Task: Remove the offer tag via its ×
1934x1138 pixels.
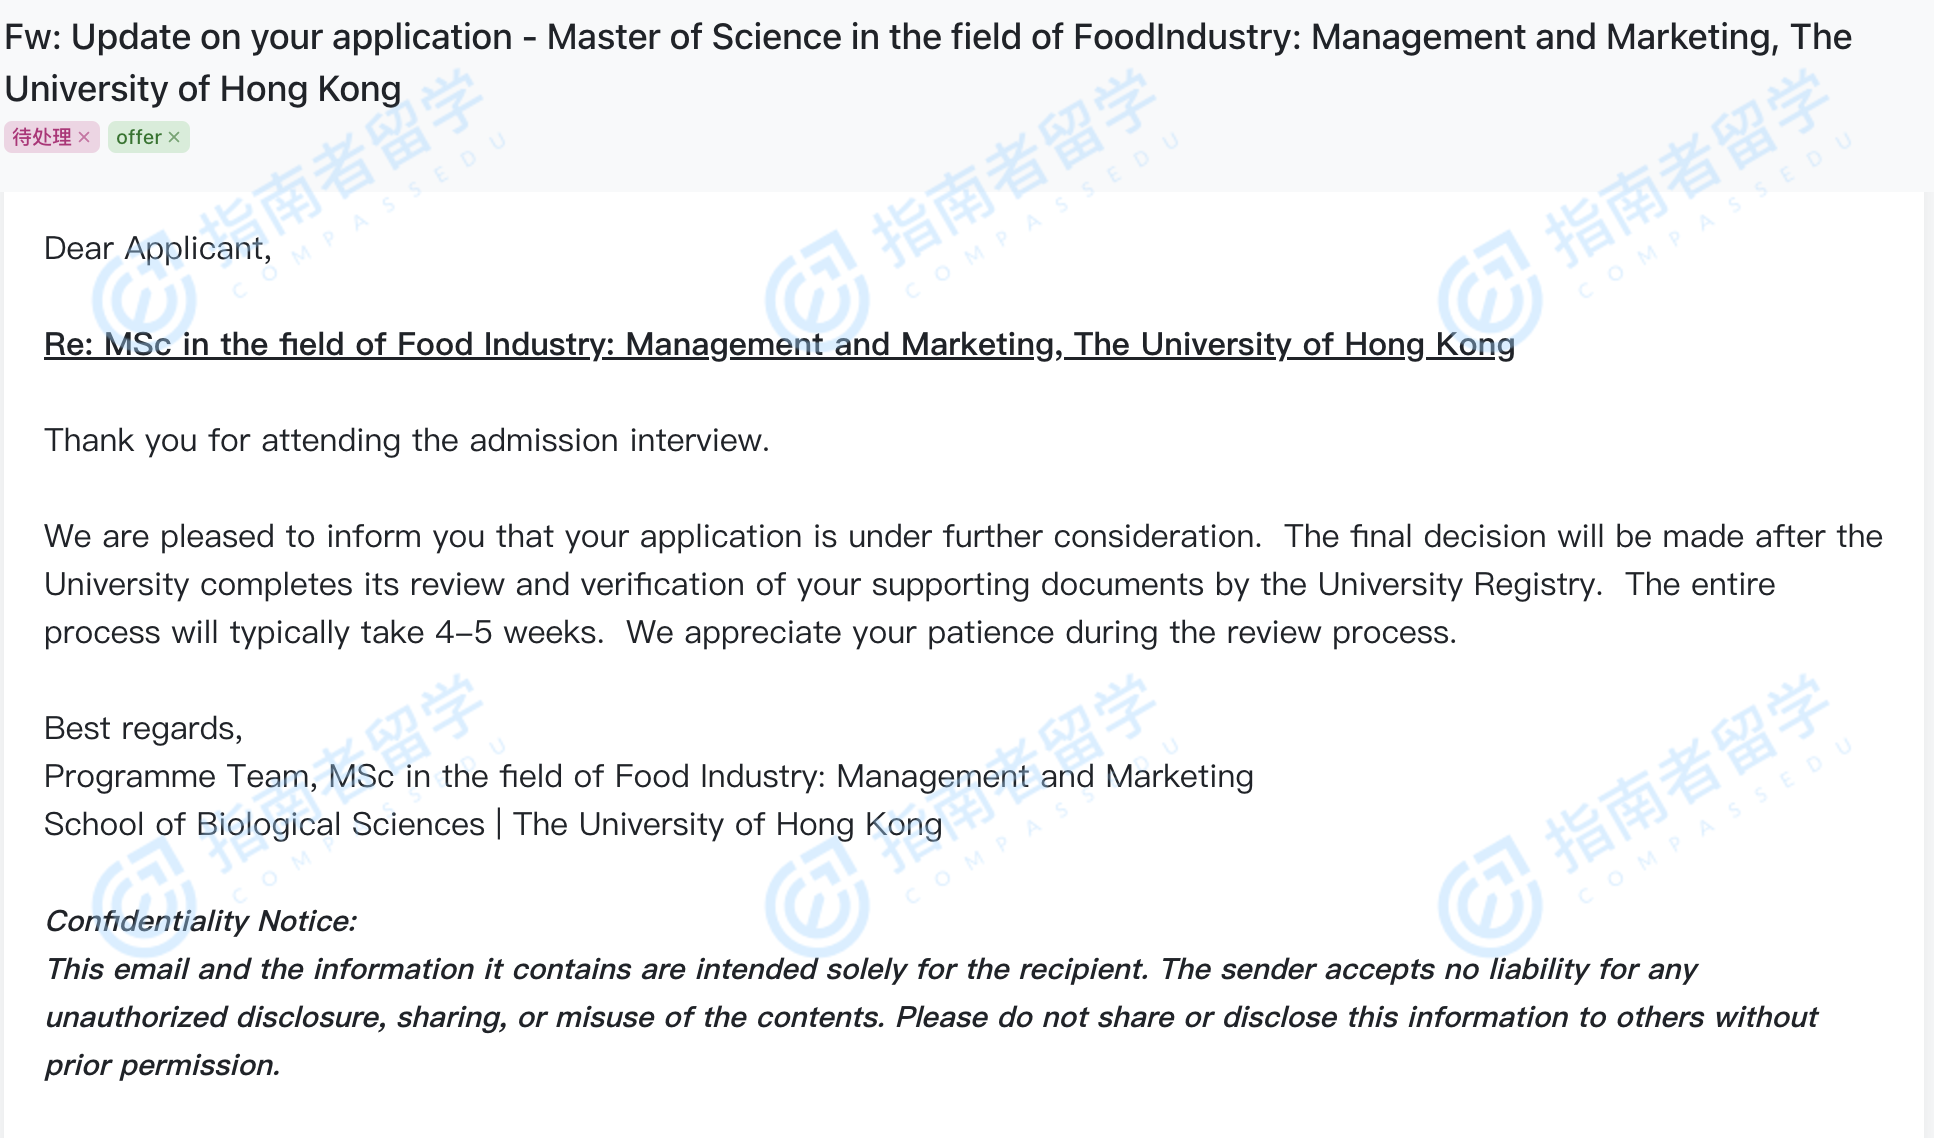Action: pyautogui.click(x=174, y=137)
